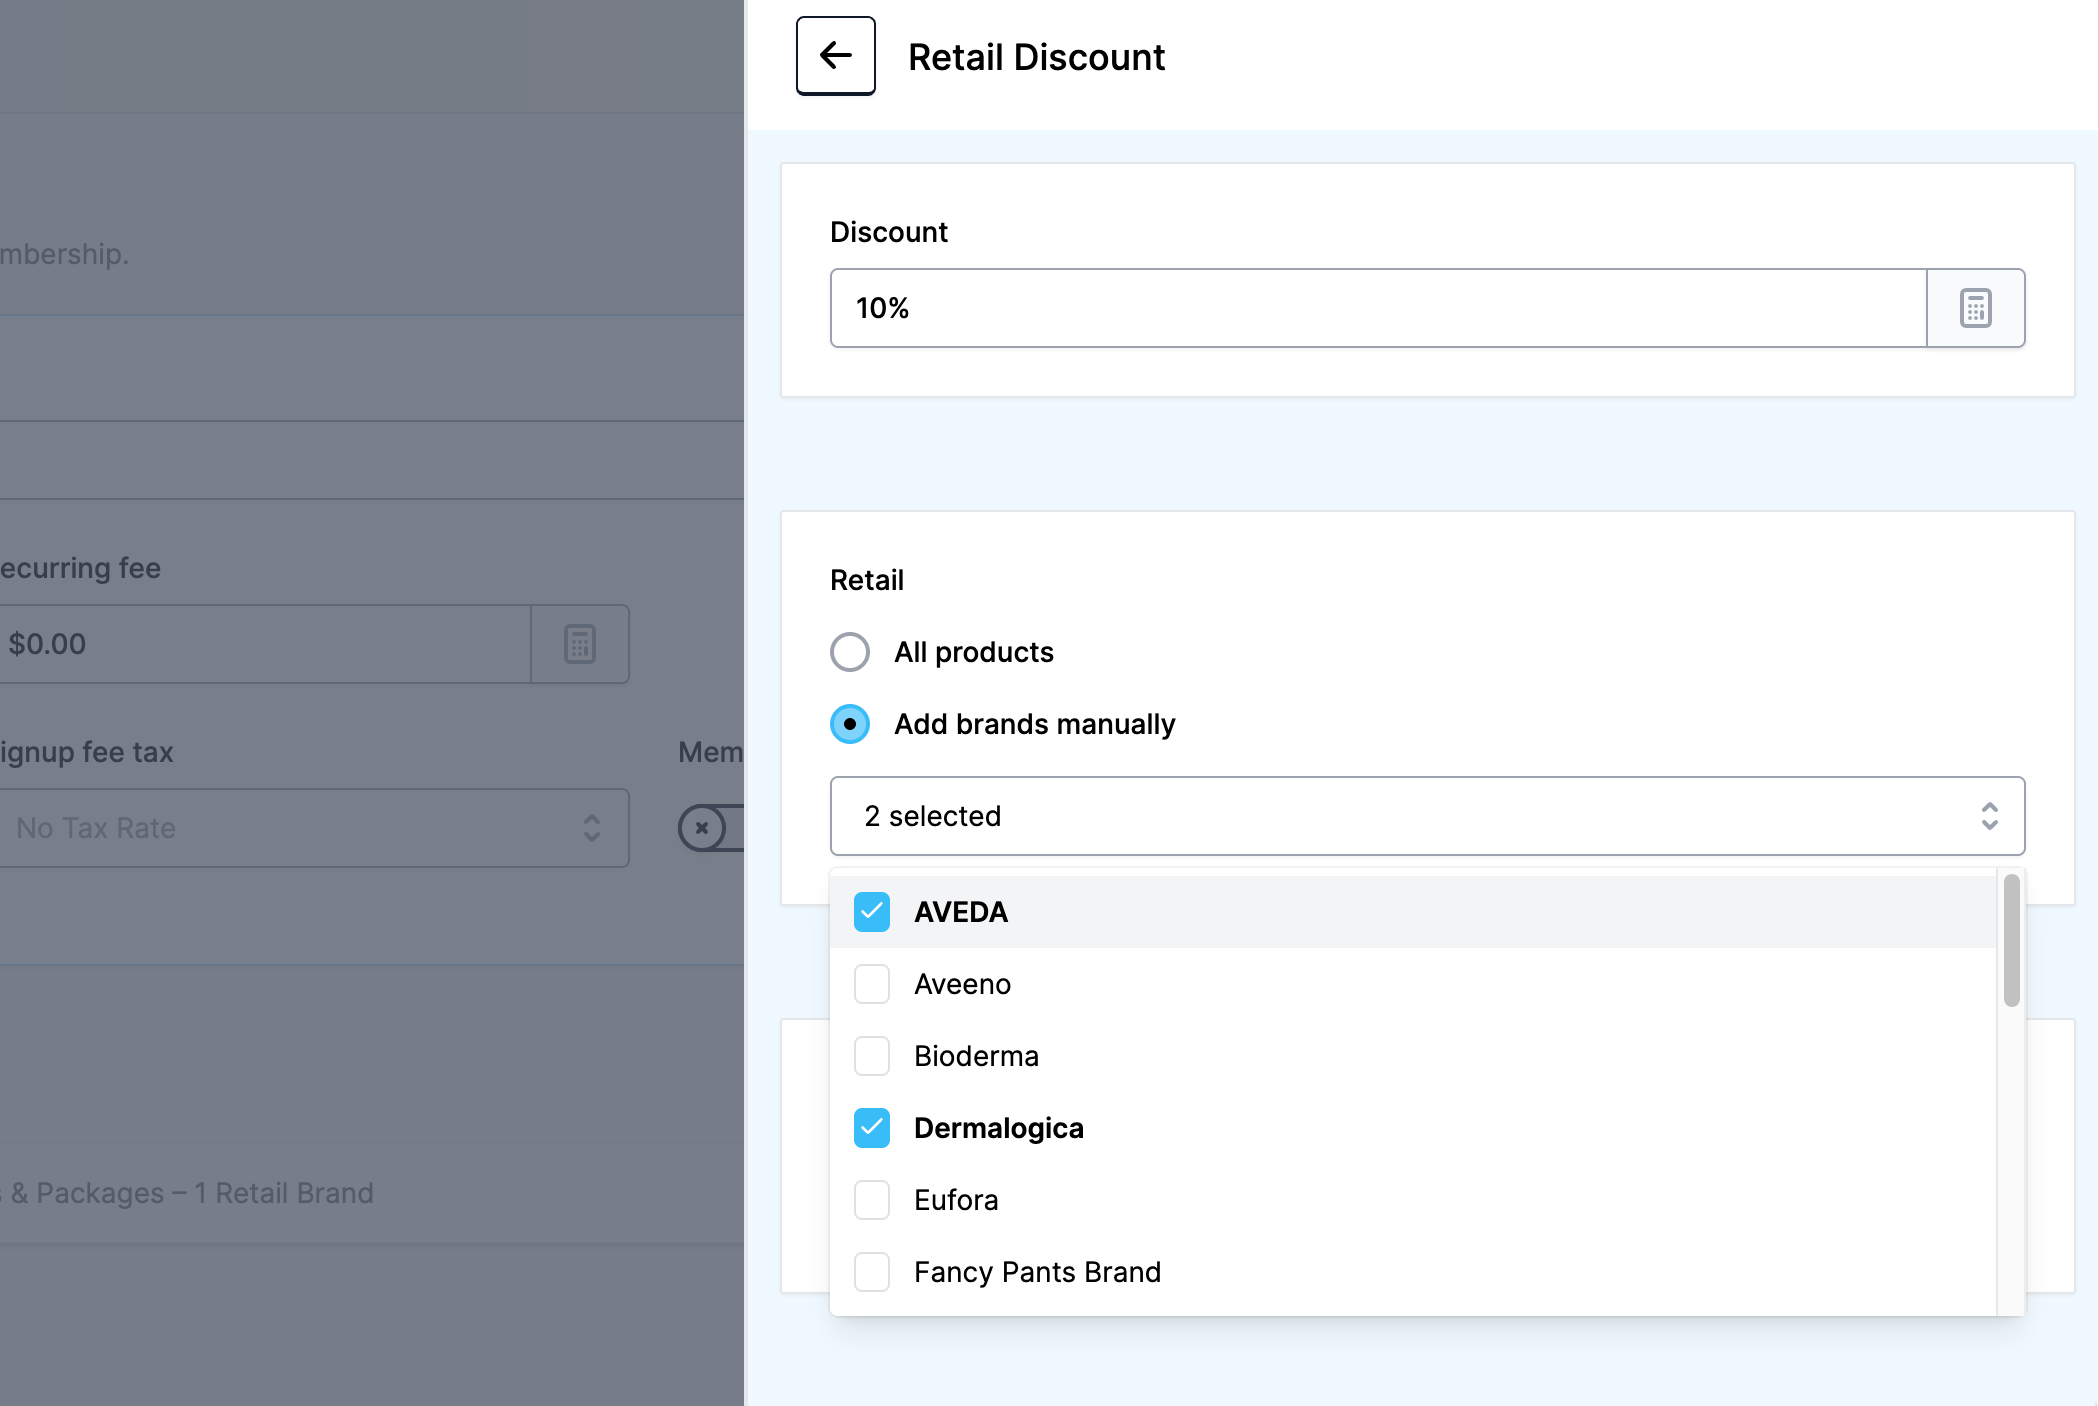The height and width of the screenshot is (1406, 2098).
Task: Select the All products radio option
Action: click(850, 652)
